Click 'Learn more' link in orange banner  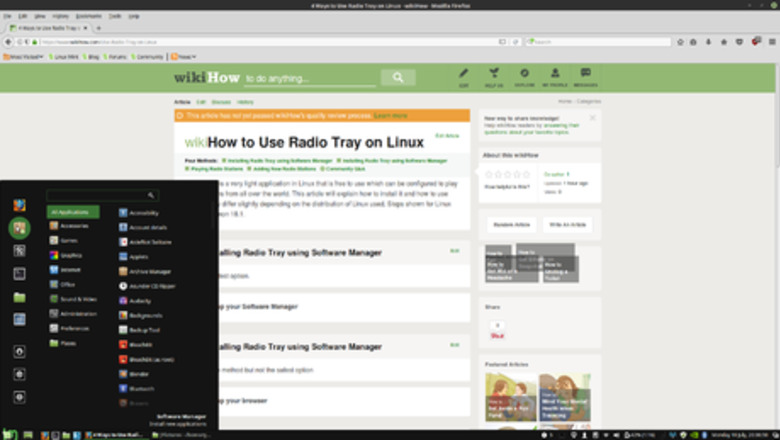(390, 115)
